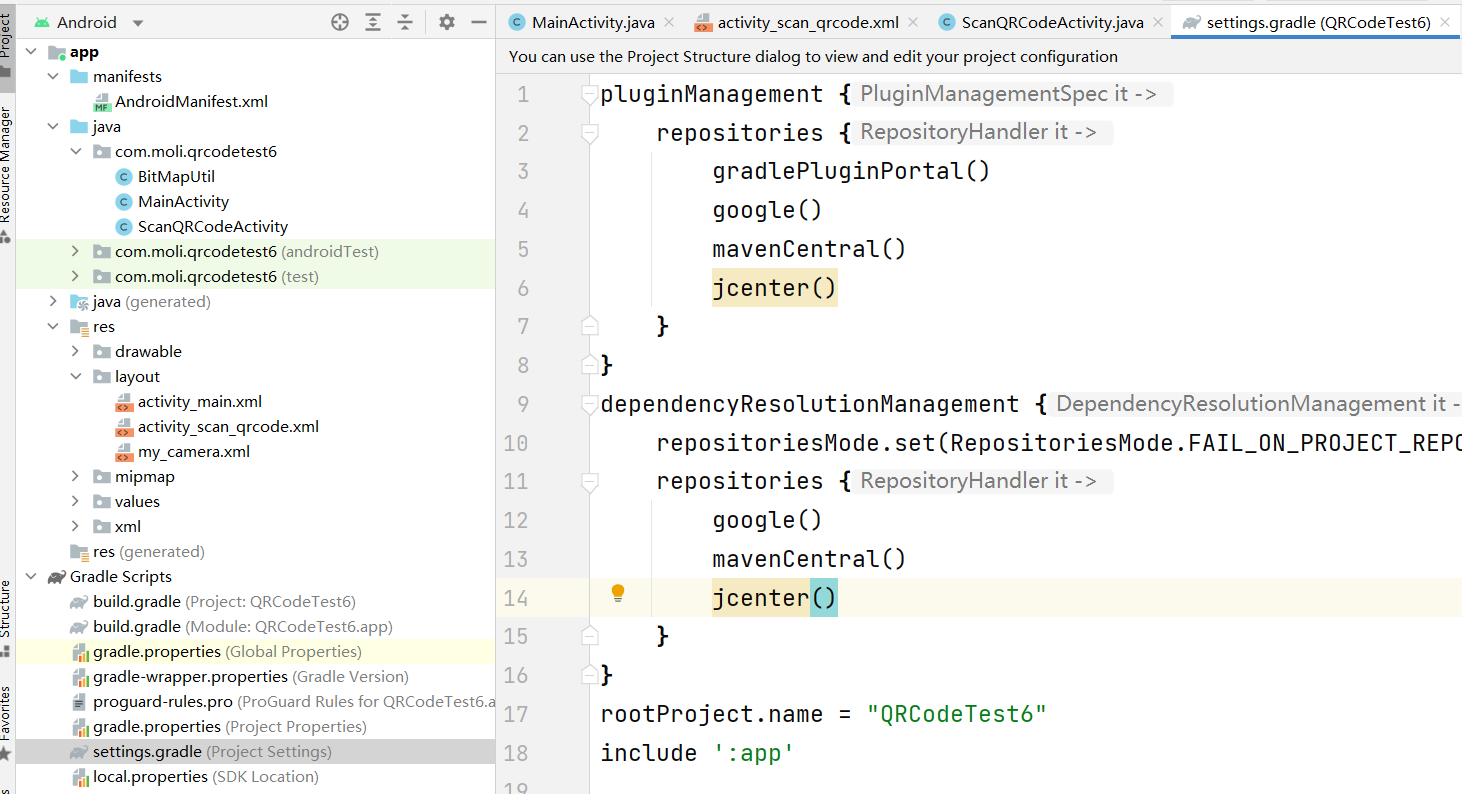This screenshot has width=1462, height=794.
Task: Expand com.moli.qrcodetest6 (test) package
Action: (x=76, y=277)
